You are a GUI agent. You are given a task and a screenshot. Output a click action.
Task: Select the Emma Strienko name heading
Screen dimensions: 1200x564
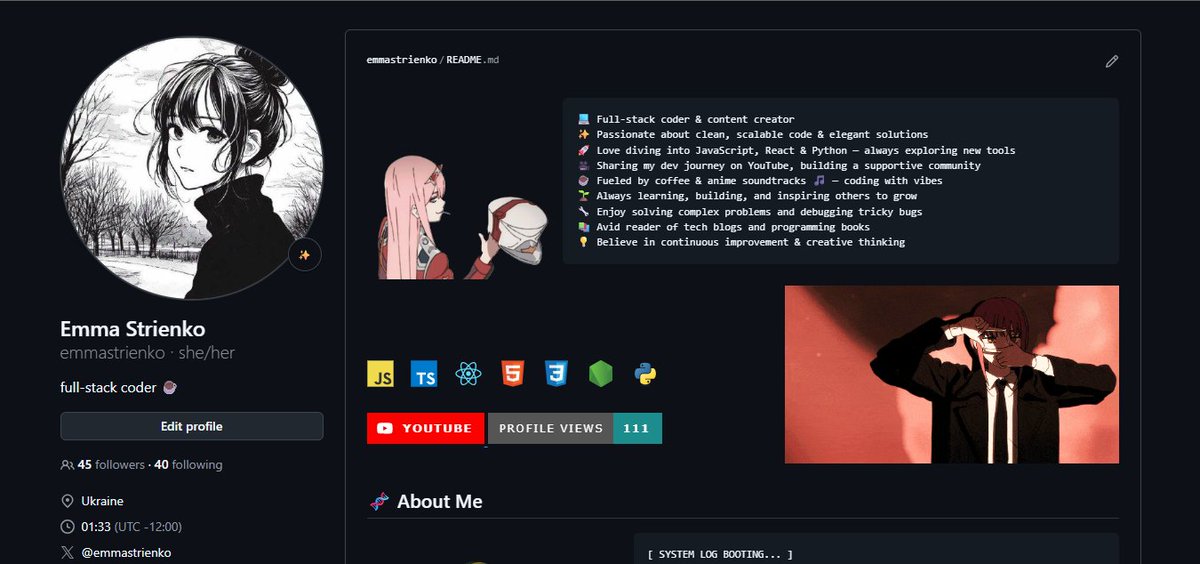pos(133,329)
